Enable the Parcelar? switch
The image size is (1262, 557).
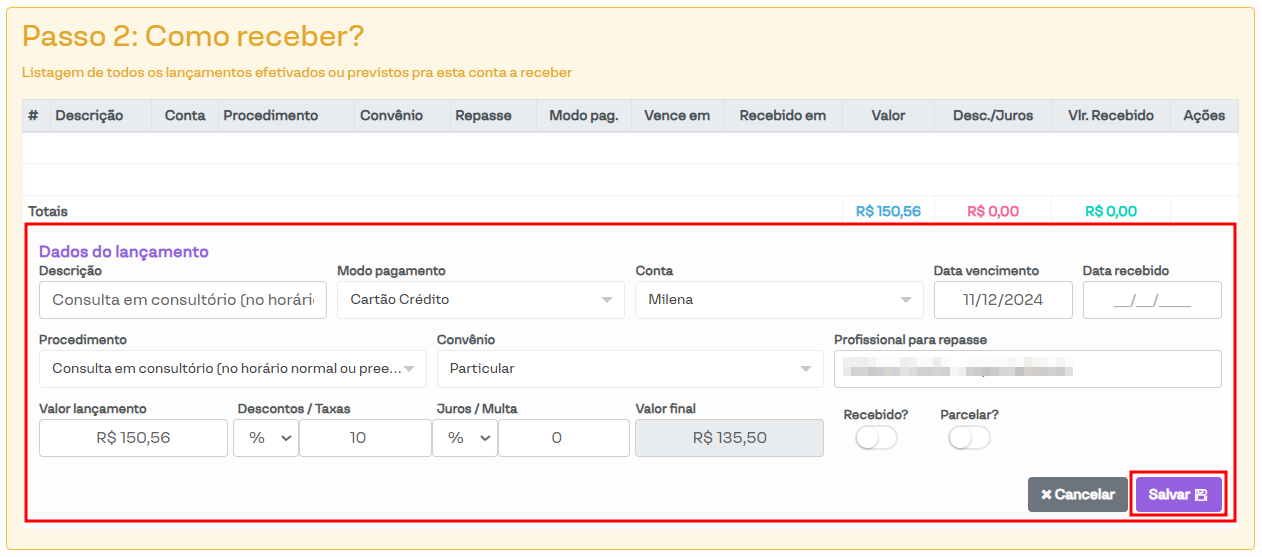[969, 438]
